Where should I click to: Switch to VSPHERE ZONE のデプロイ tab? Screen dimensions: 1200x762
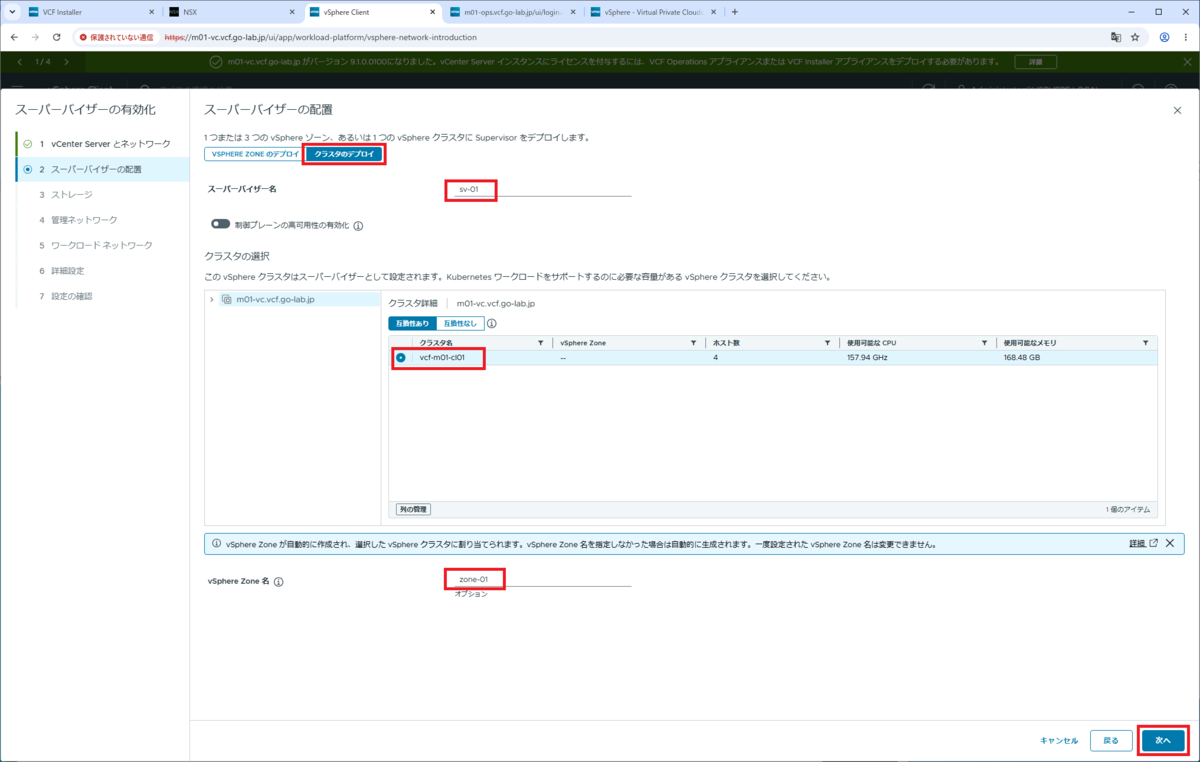click(255, 154)
